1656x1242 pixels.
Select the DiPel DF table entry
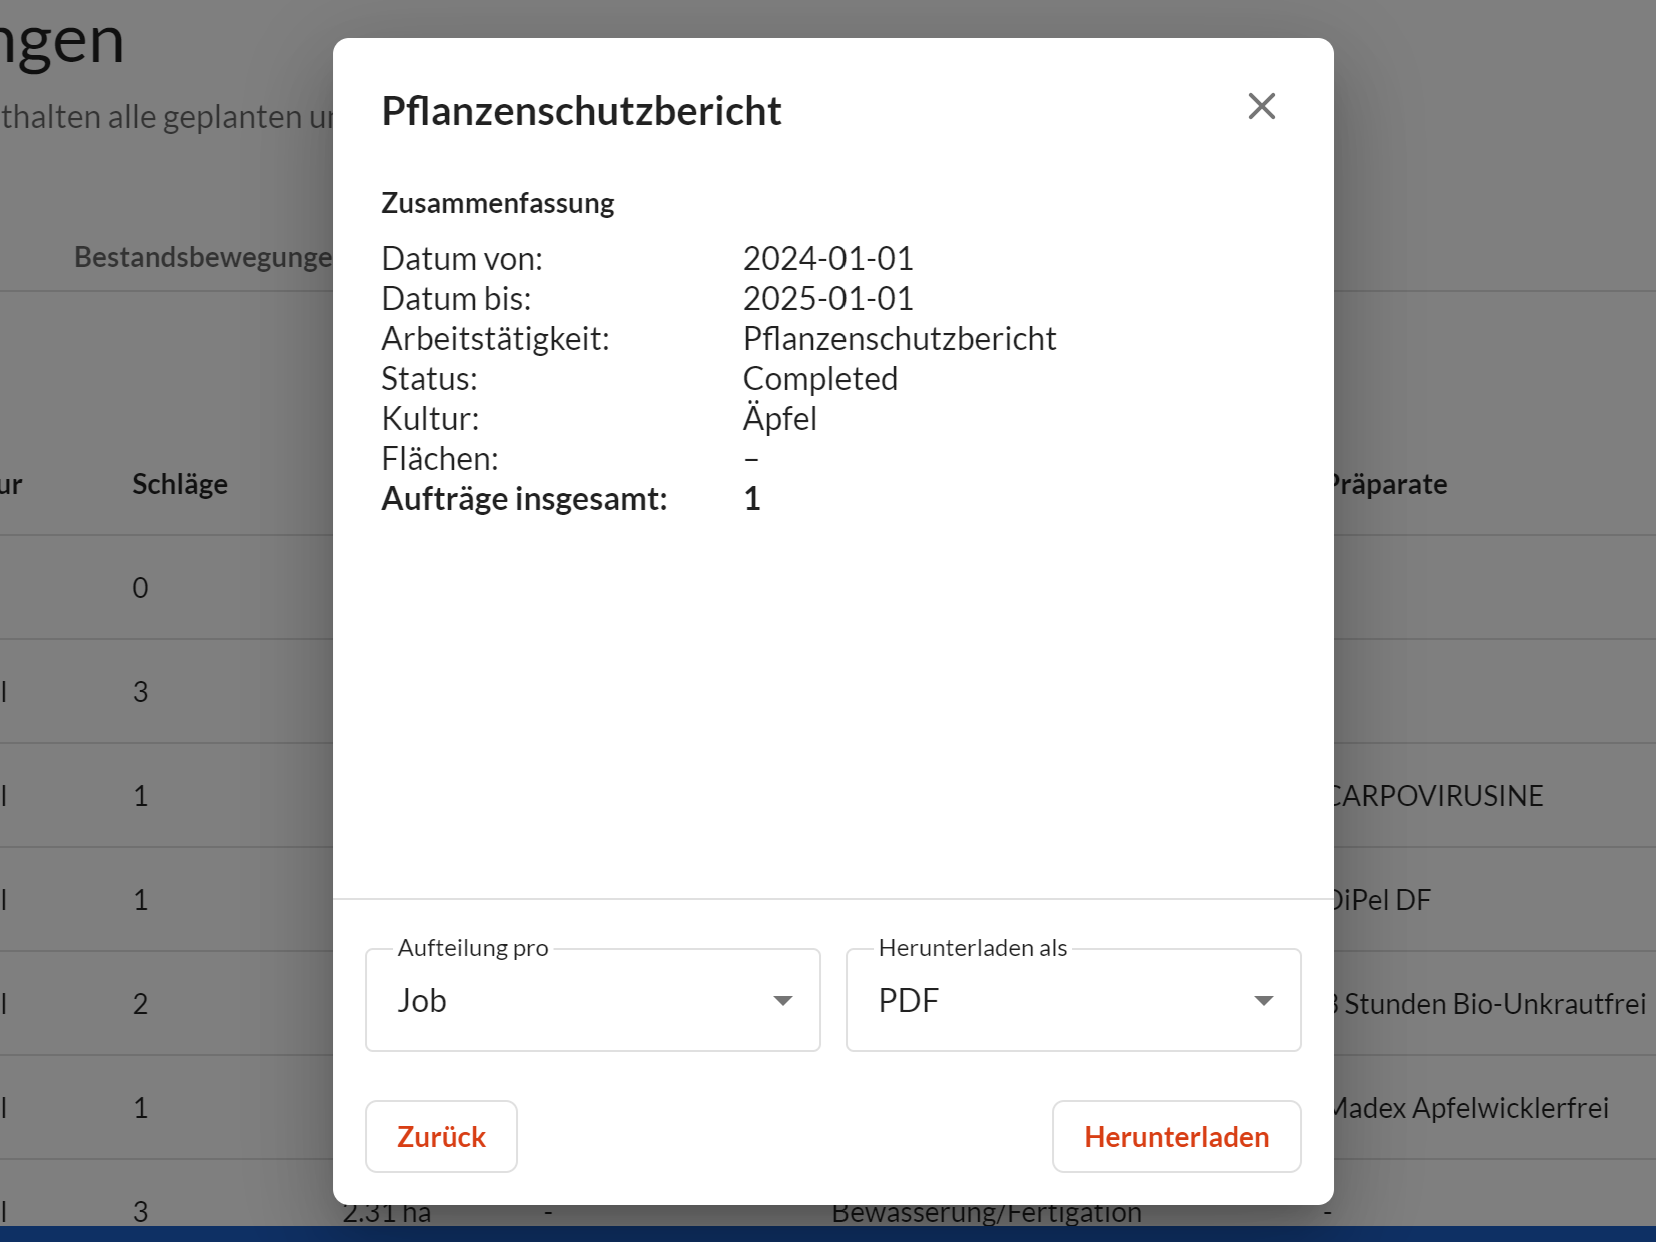point(1383,900)
